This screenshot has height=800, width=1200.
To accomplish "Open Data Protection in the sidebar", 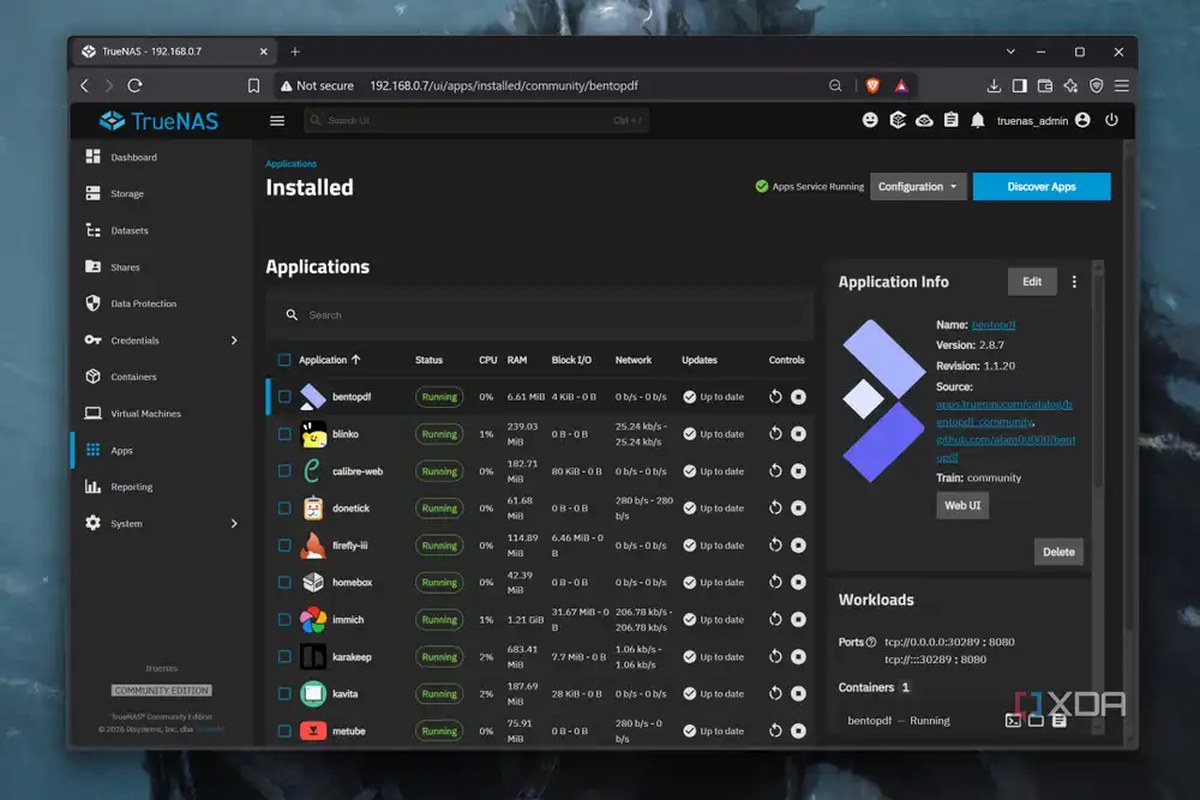I will (x=143, y=304).
